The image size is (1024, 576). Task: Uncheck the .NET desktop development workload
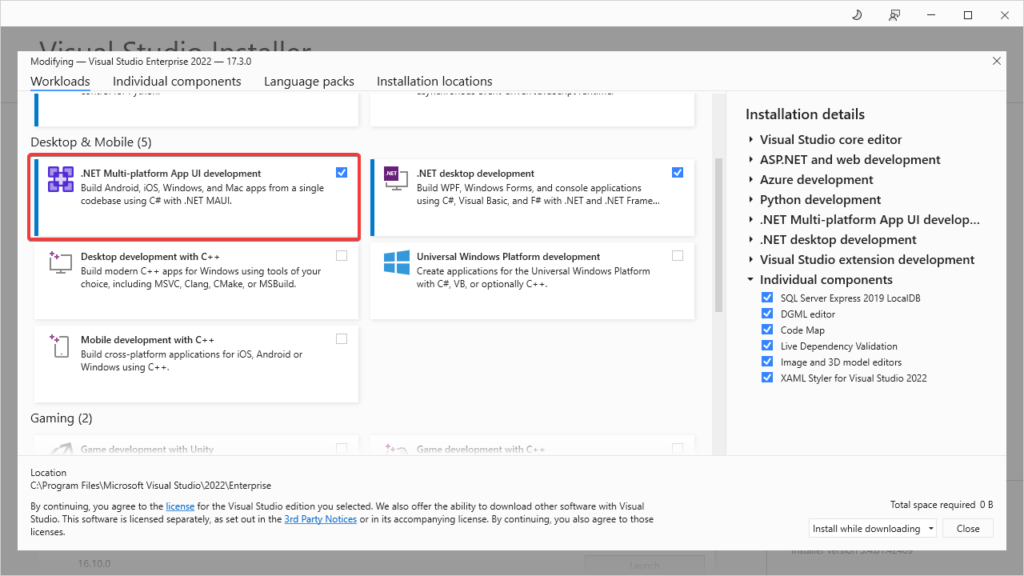click(677, 172)
